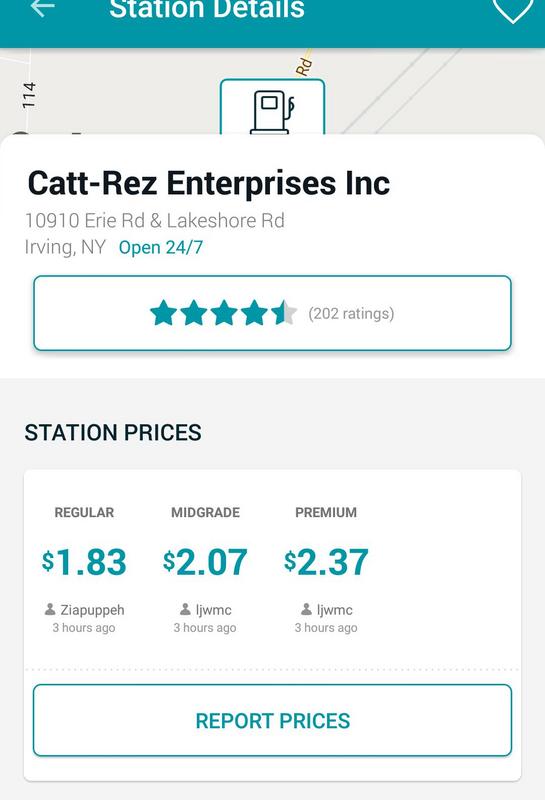
Task: Open the 202 ratings star box
Action: (x=272, y=313)
